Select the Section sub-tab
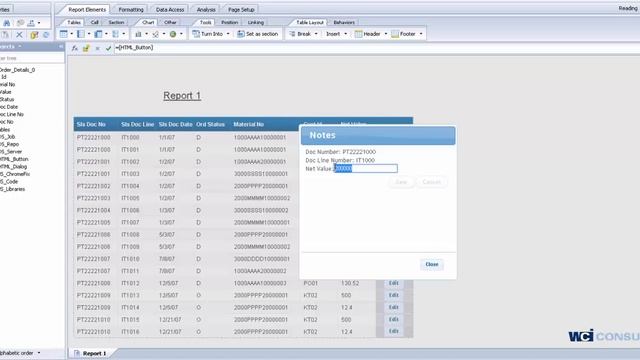The width and height of the screenshot is (640, 360). pos(116,22)
